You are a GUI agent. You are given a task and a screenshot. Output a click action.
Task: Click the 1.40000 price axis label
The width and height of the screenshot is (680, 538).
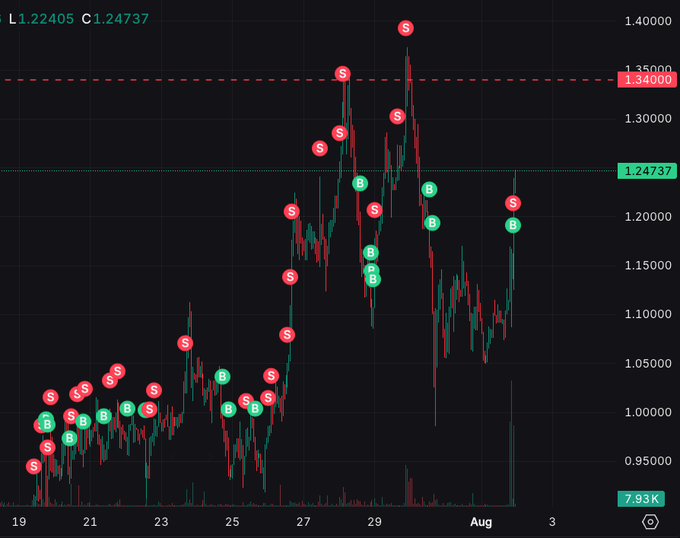(648, 21)
